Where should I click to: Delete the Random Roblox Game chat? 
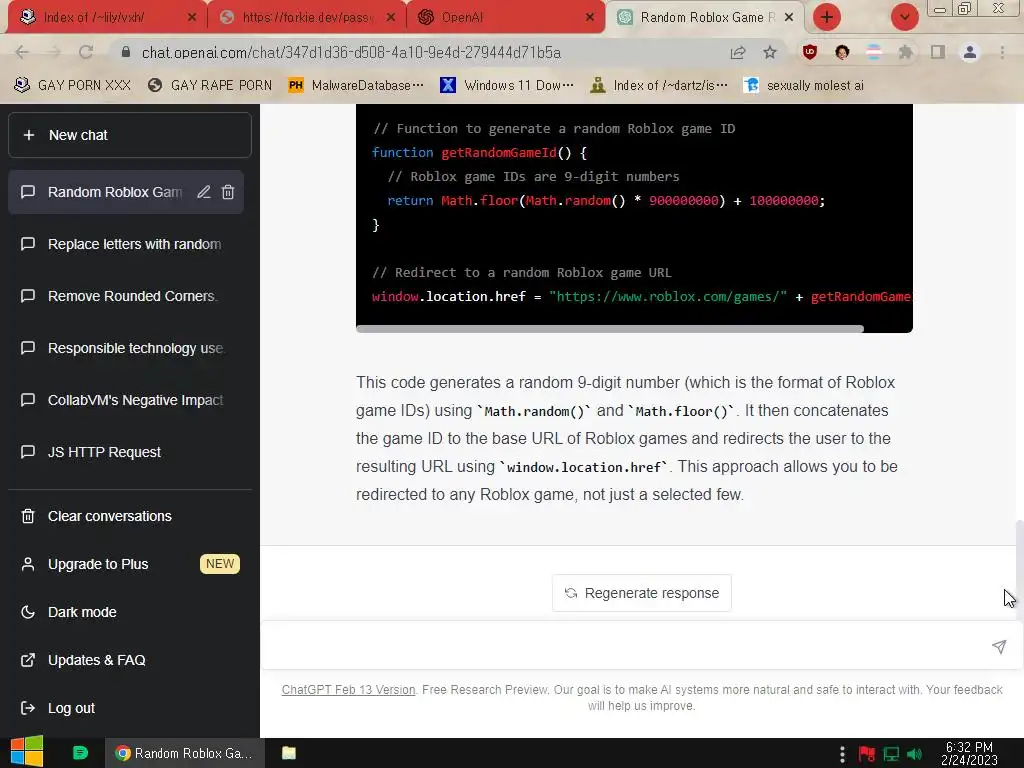[x=228, y=192]
